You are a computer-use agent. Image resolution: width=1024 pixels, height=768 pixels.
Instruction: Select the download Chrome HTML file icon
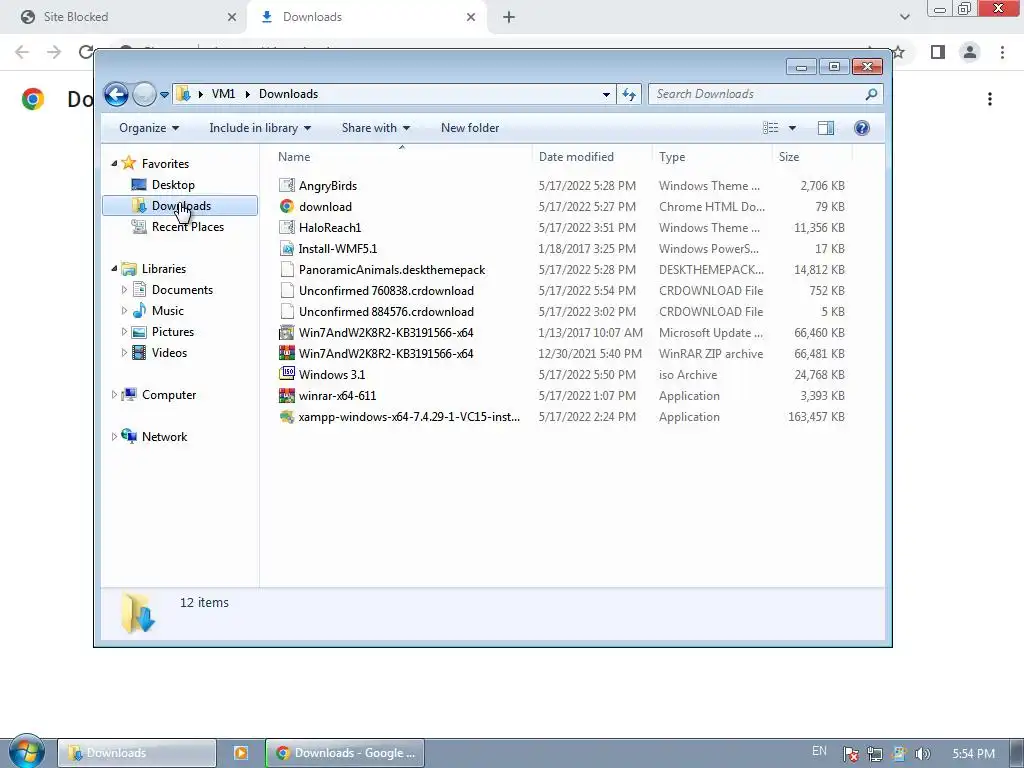pos(287,206)
